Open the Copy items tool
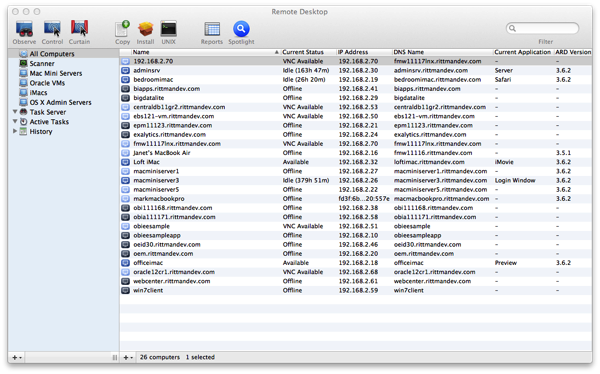 (x=122, y=29)
